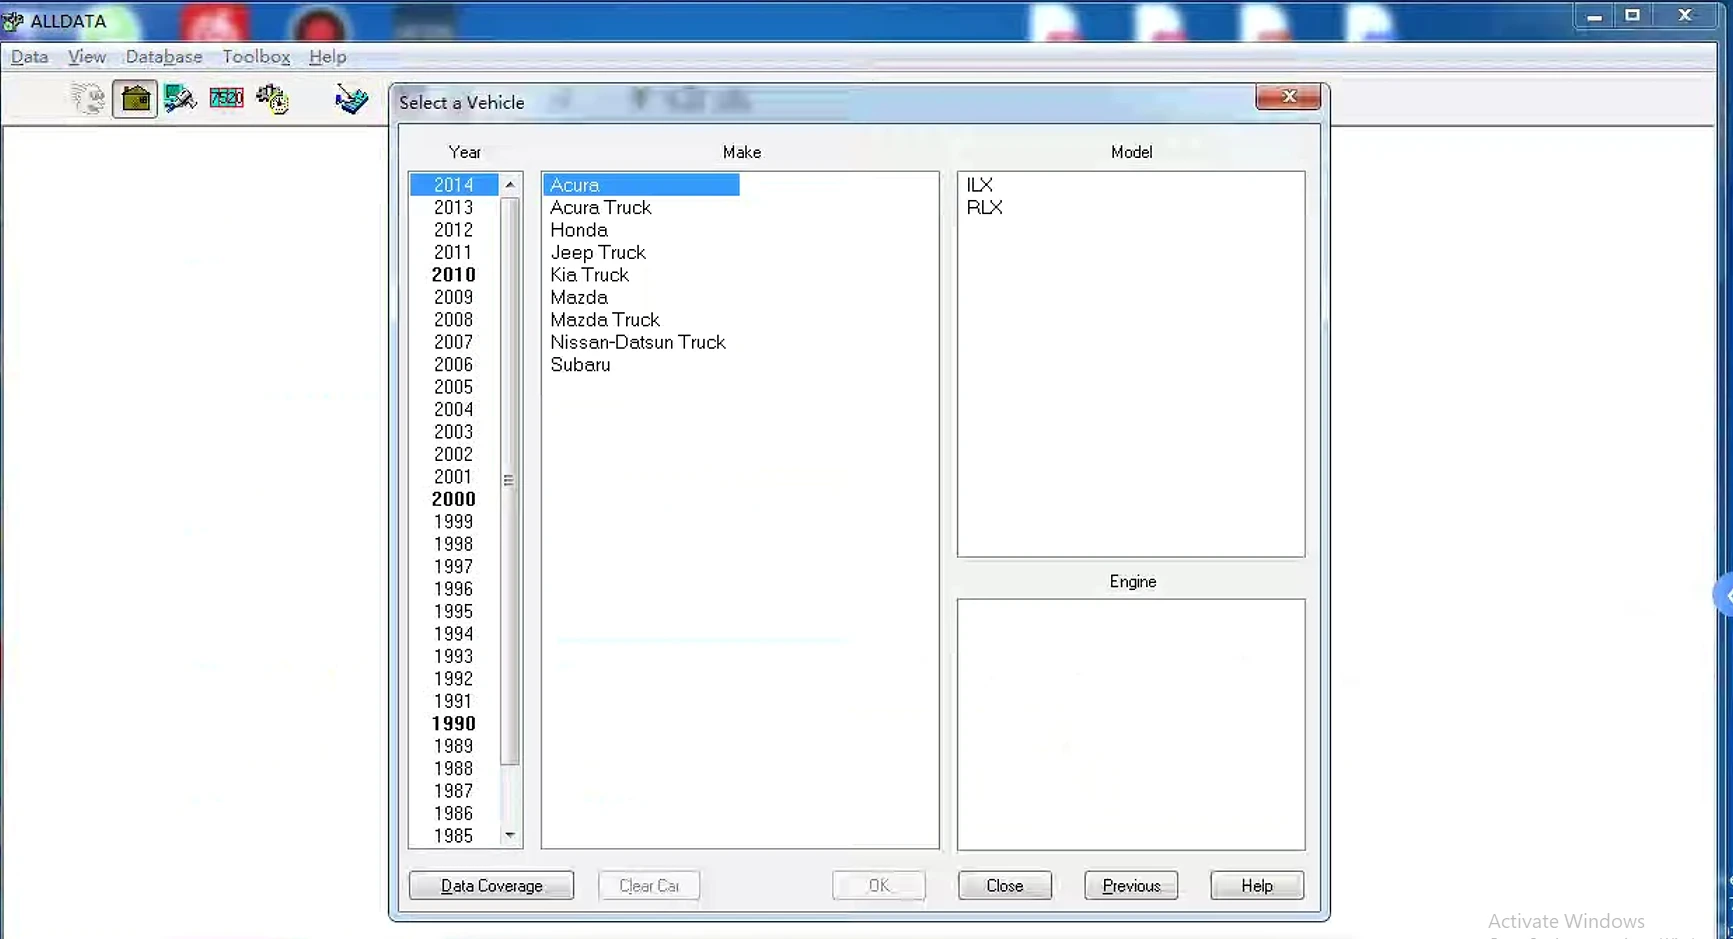Close the Select a Vehicle dialog
This screenshot has height=939, width=1733.
tap(1288, 97)
